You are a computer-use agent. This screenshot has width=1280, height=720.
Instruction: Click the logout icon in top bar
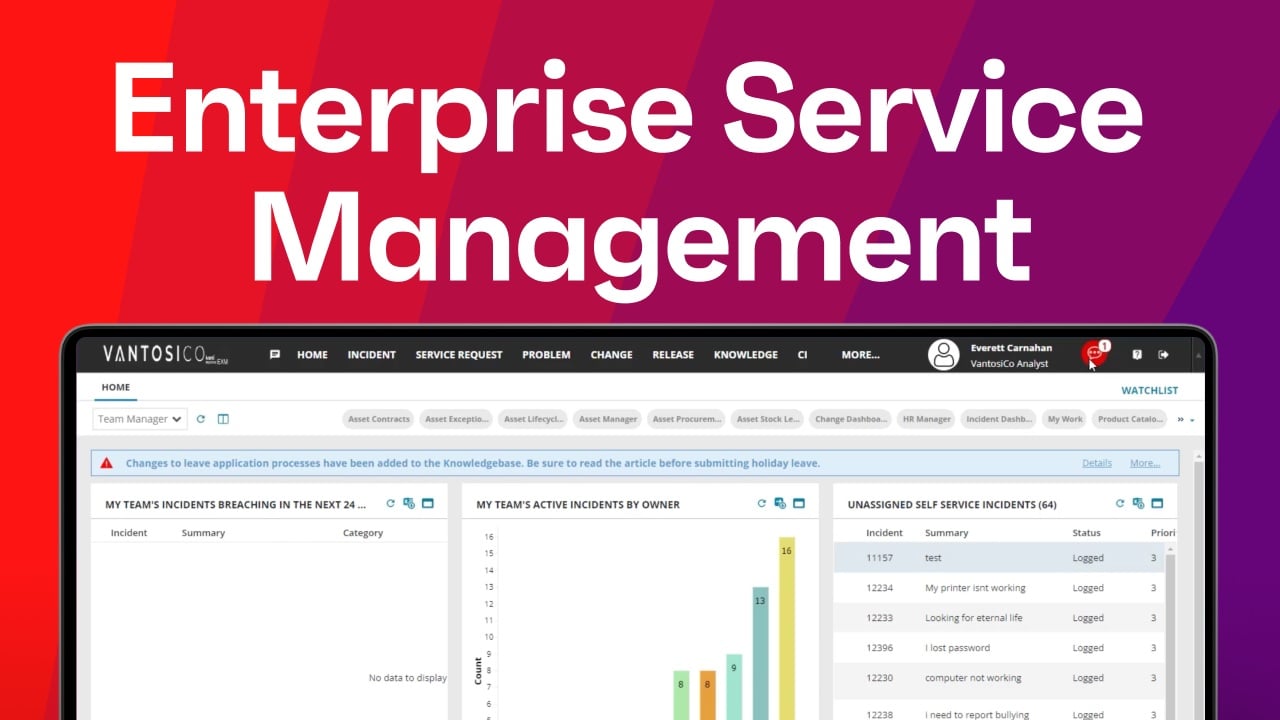pyautogui.click(x=1163, y=354)
